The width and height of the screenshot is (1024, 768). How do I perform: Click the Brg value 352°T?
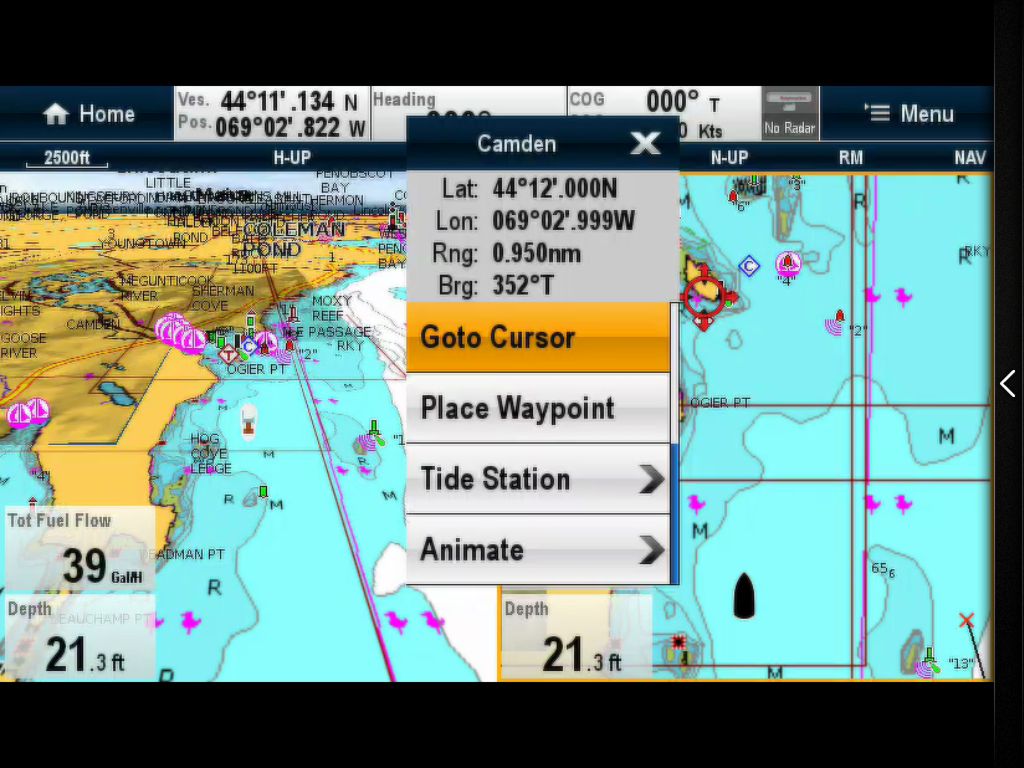(x=523, y=285)
